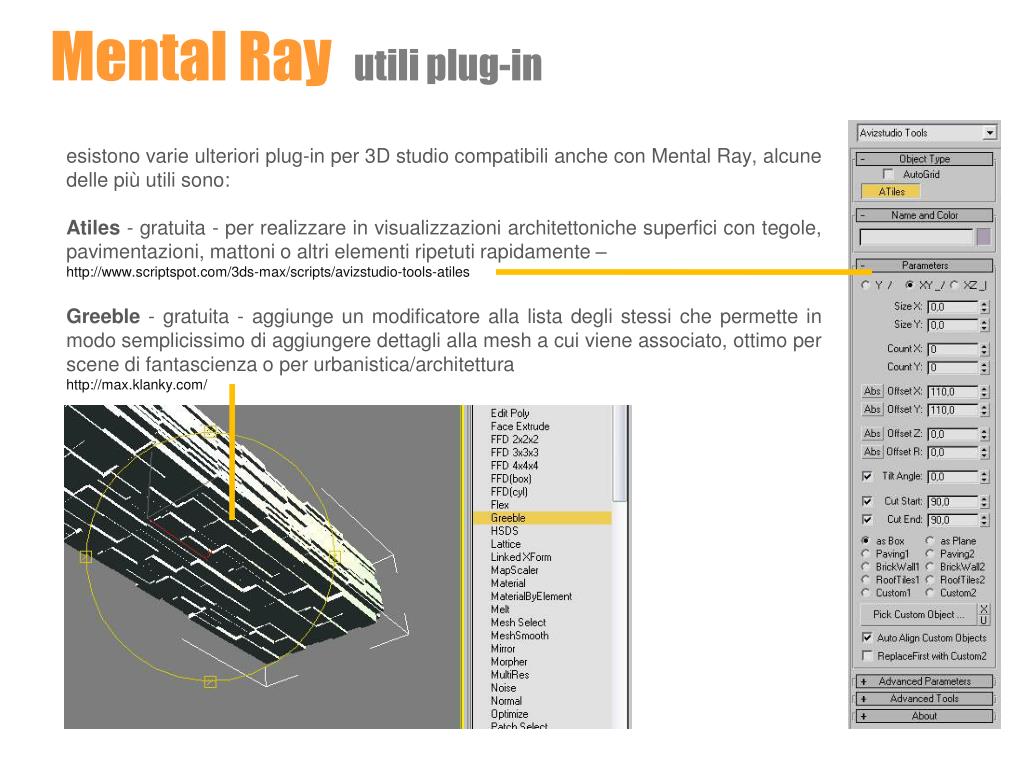The width and height of the screenshot is (1024, 768).
Task: Toggle the Abs button for Offset R
Action: pos(872,452)
